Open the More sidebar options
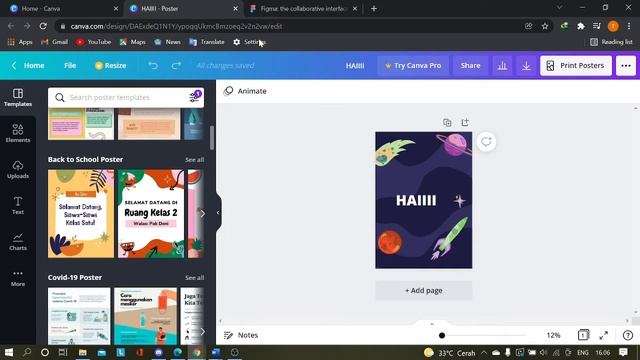The width and height of the screenshot is (640, 360). 18,278
